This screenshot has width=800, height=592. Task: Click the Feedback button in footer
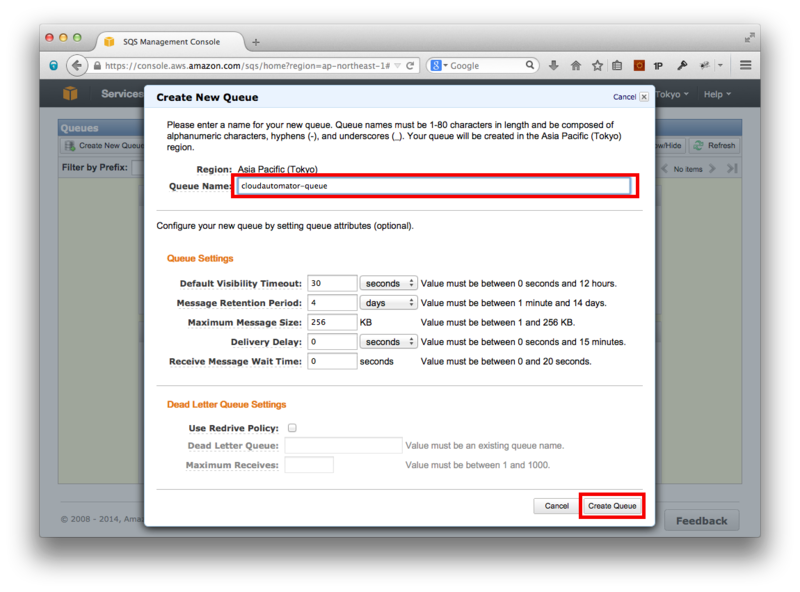click(702, 521)
